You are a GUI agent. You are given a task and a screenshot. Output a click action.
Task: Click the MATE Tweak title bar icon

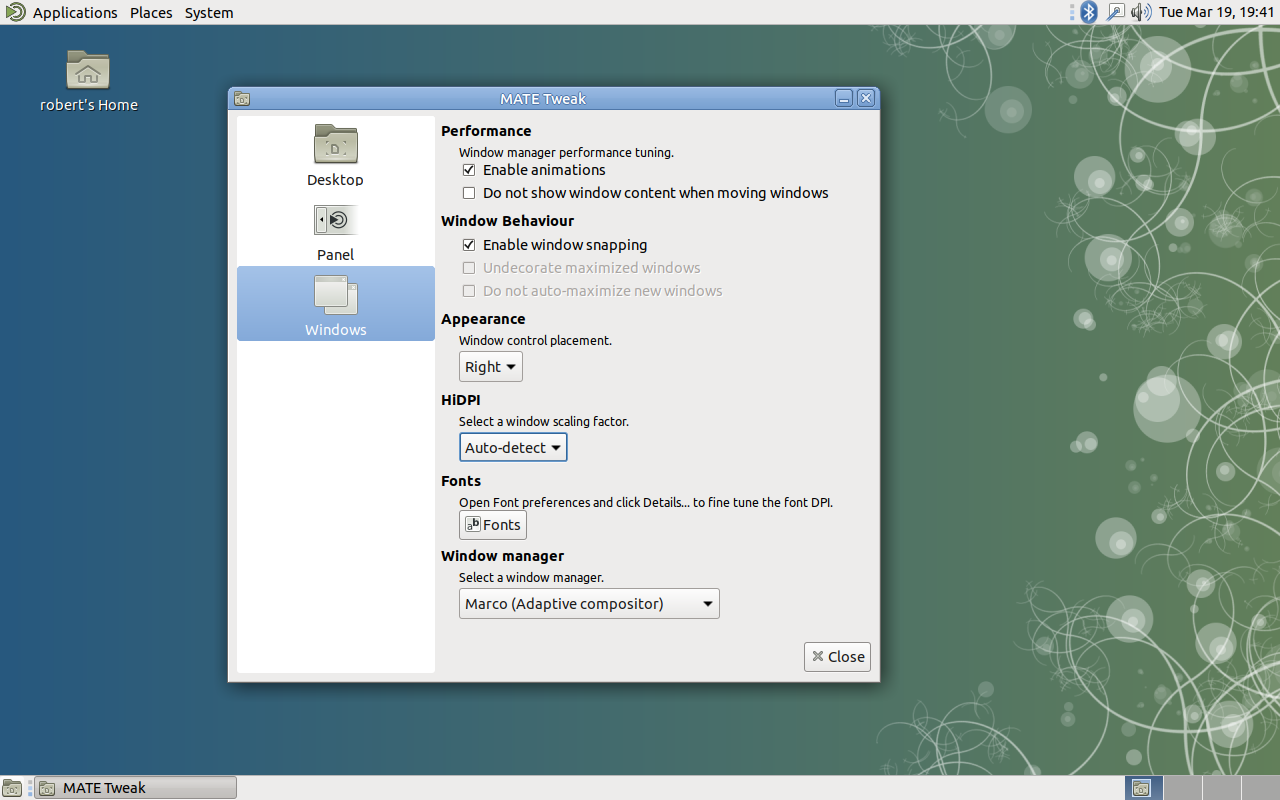pos(241,98)
